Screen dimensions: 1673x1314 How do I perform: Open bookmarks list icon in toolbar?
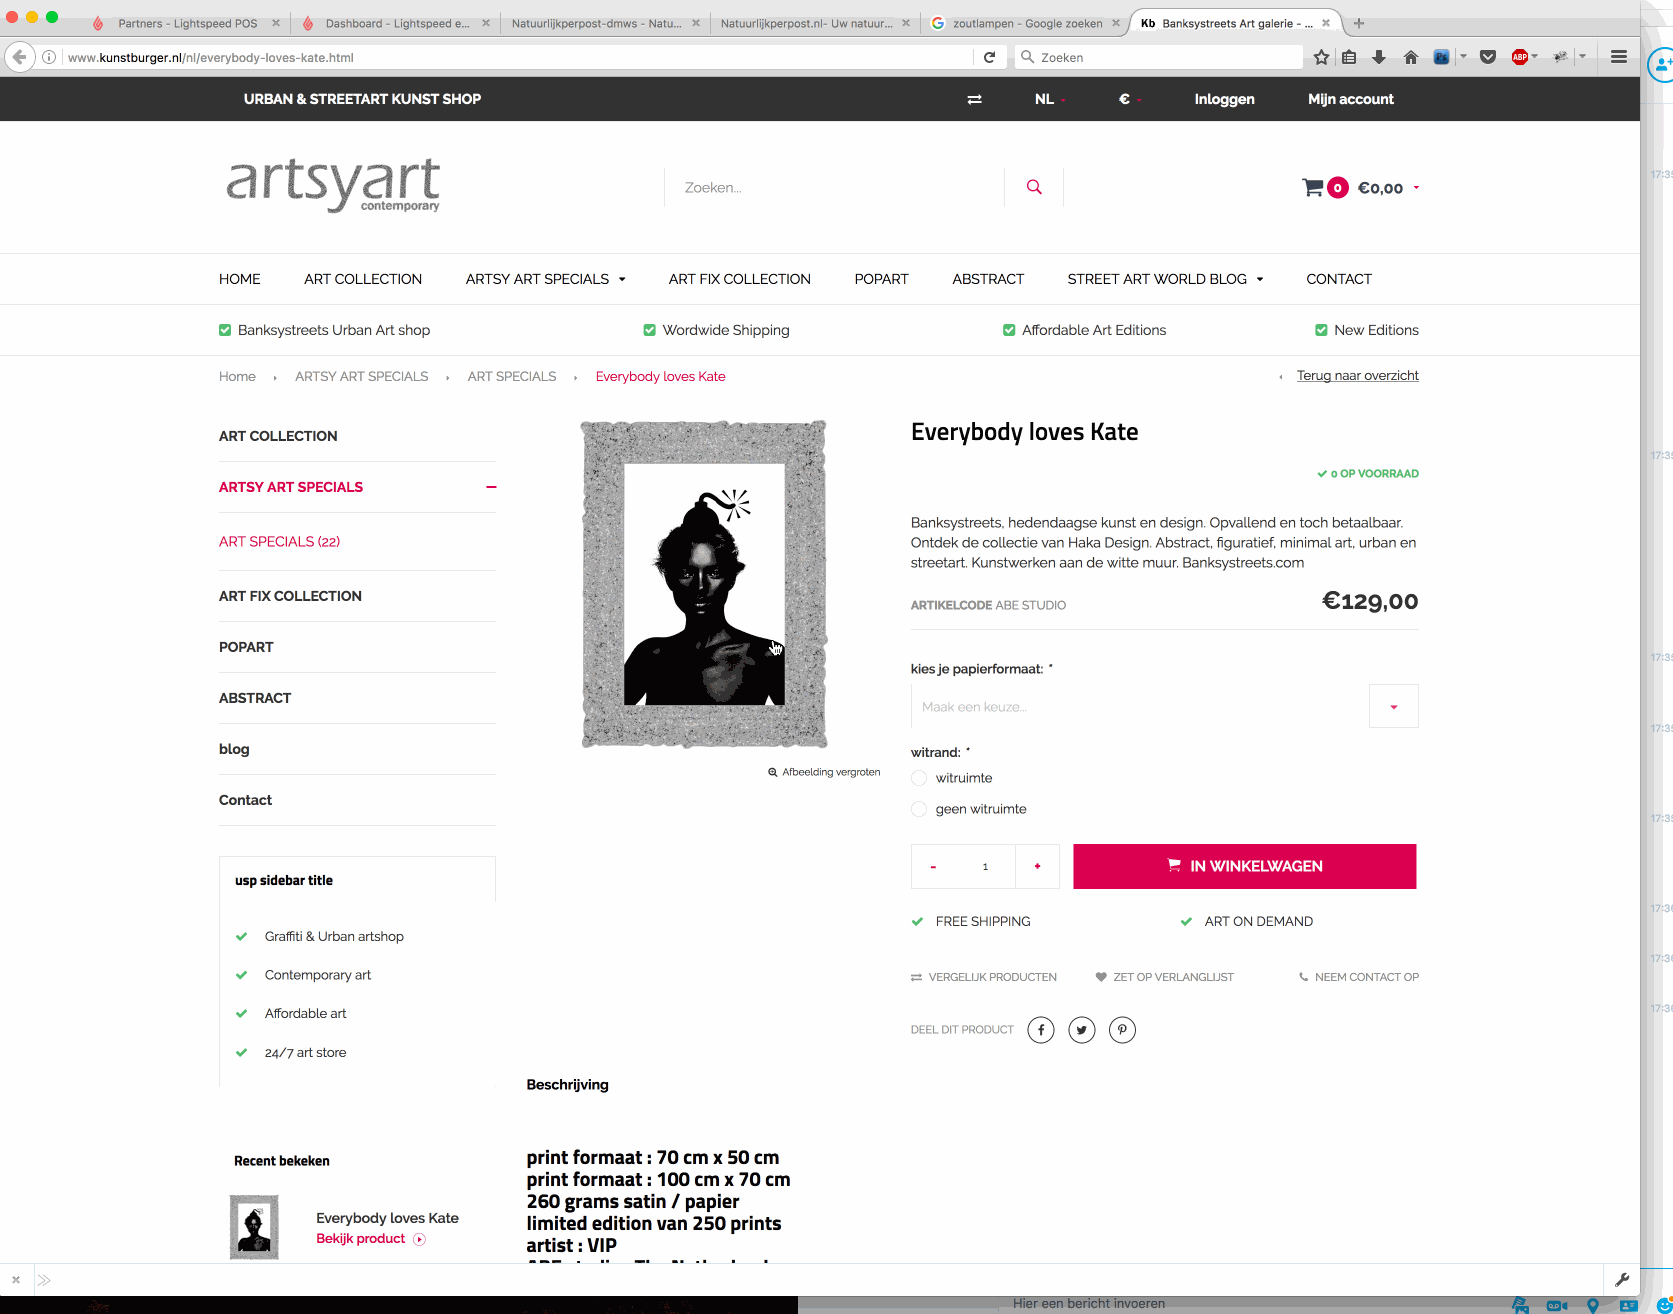(1349, 57)
